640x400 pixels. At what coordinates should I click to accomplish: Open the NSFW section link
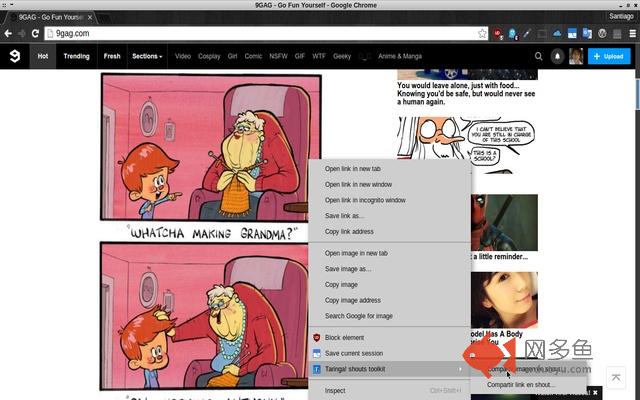pyautogui.click(x=278, y=56)
